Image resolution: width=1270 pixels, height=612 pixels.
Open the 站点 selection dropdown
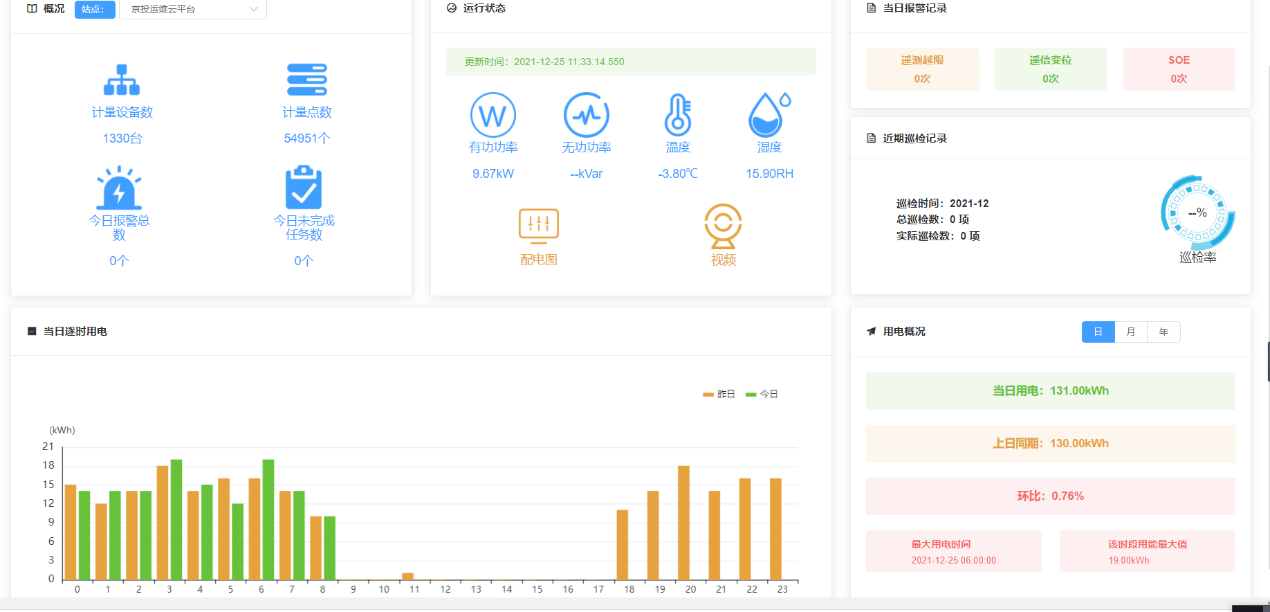(x=192, y=9)
